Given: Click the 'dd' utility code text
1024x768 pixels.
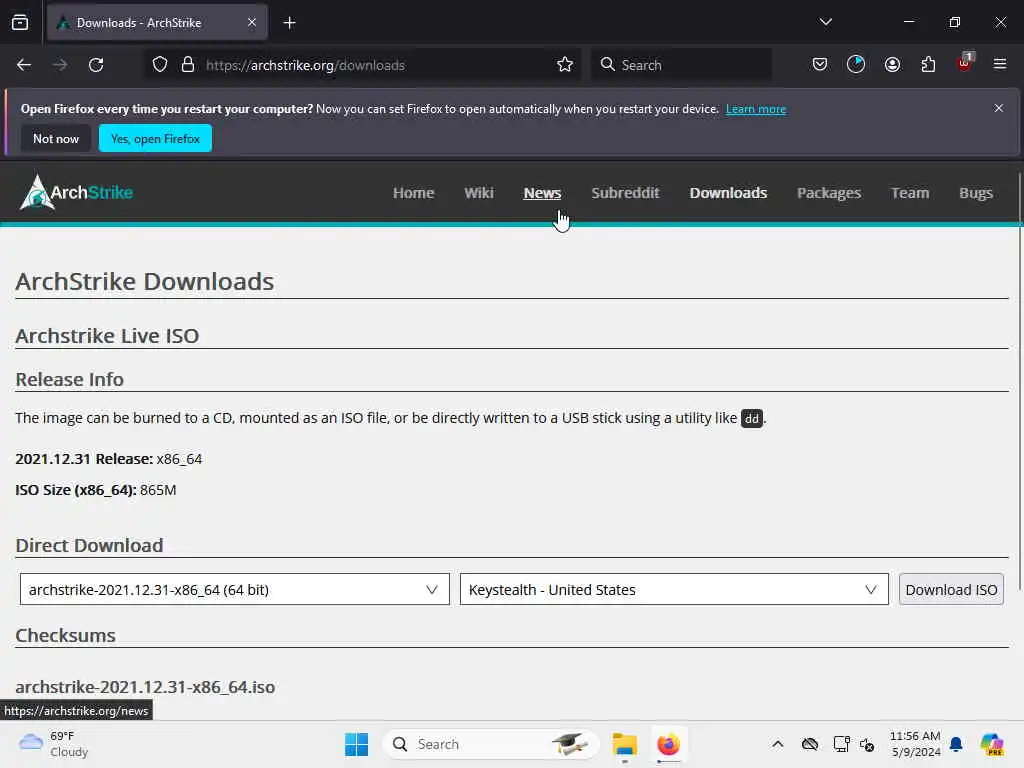Looking at the screenshot, I should pos(752,418).
